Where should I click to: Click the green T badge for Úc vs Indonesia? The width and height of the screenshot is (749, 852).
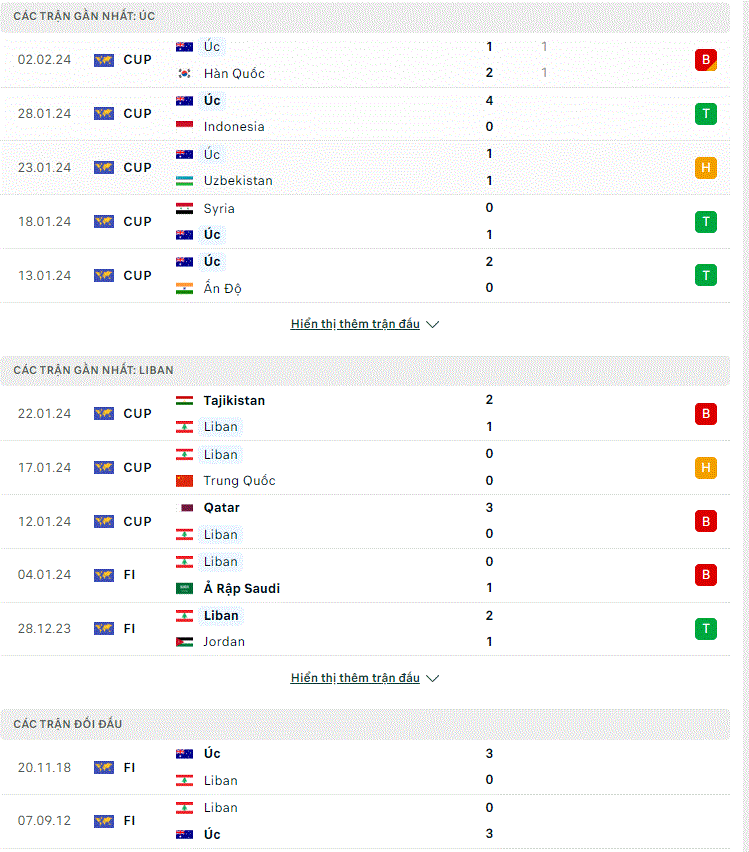pos(706,114)
